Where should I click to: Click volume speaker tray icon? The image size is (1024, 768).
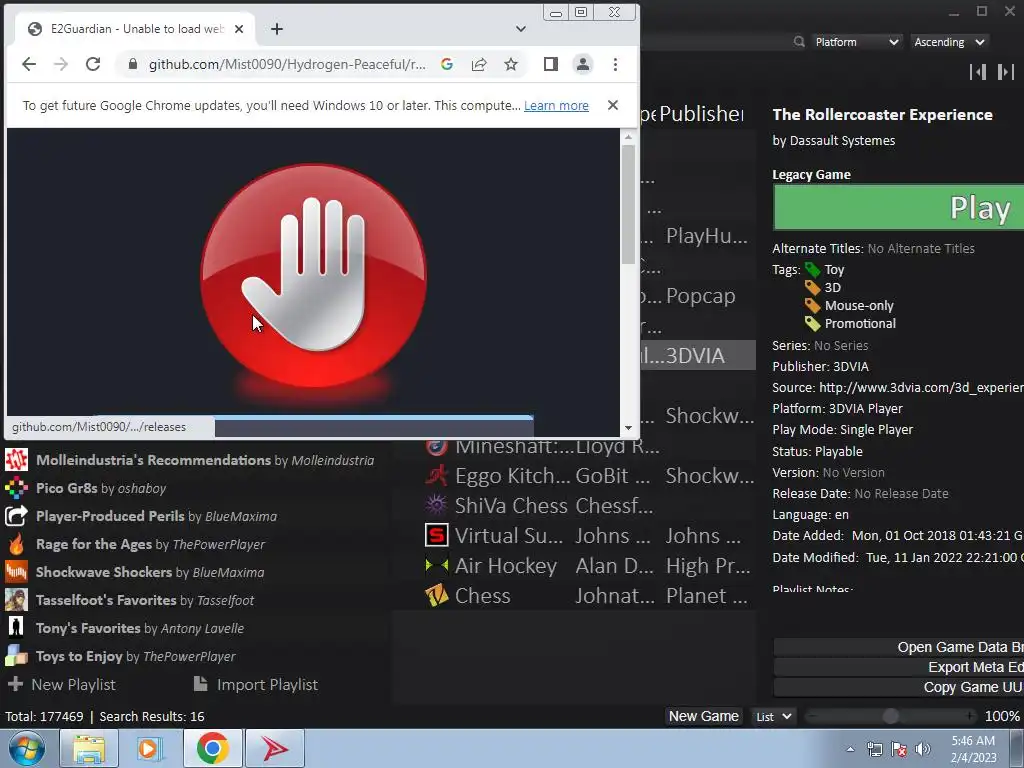click(923, 749)
